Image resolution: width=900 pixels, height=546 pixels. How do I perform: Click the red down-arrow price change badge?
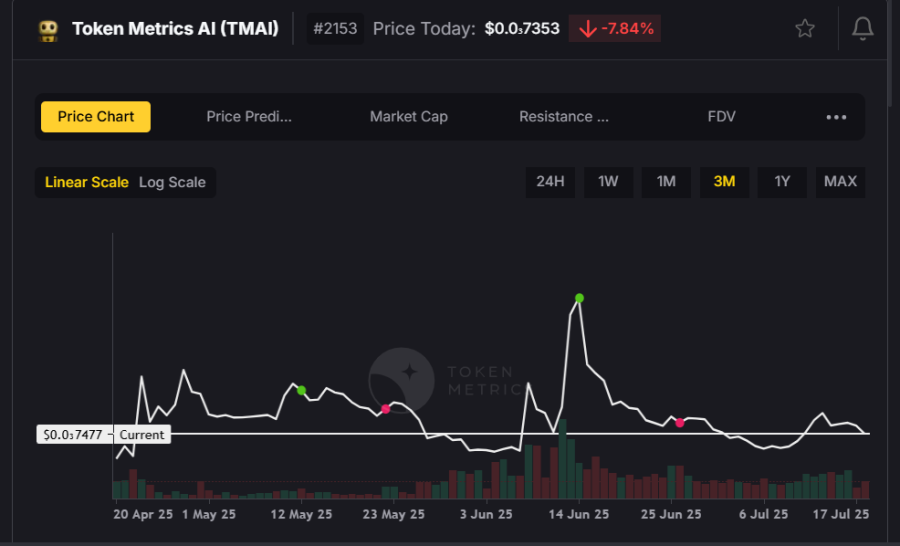615,29
